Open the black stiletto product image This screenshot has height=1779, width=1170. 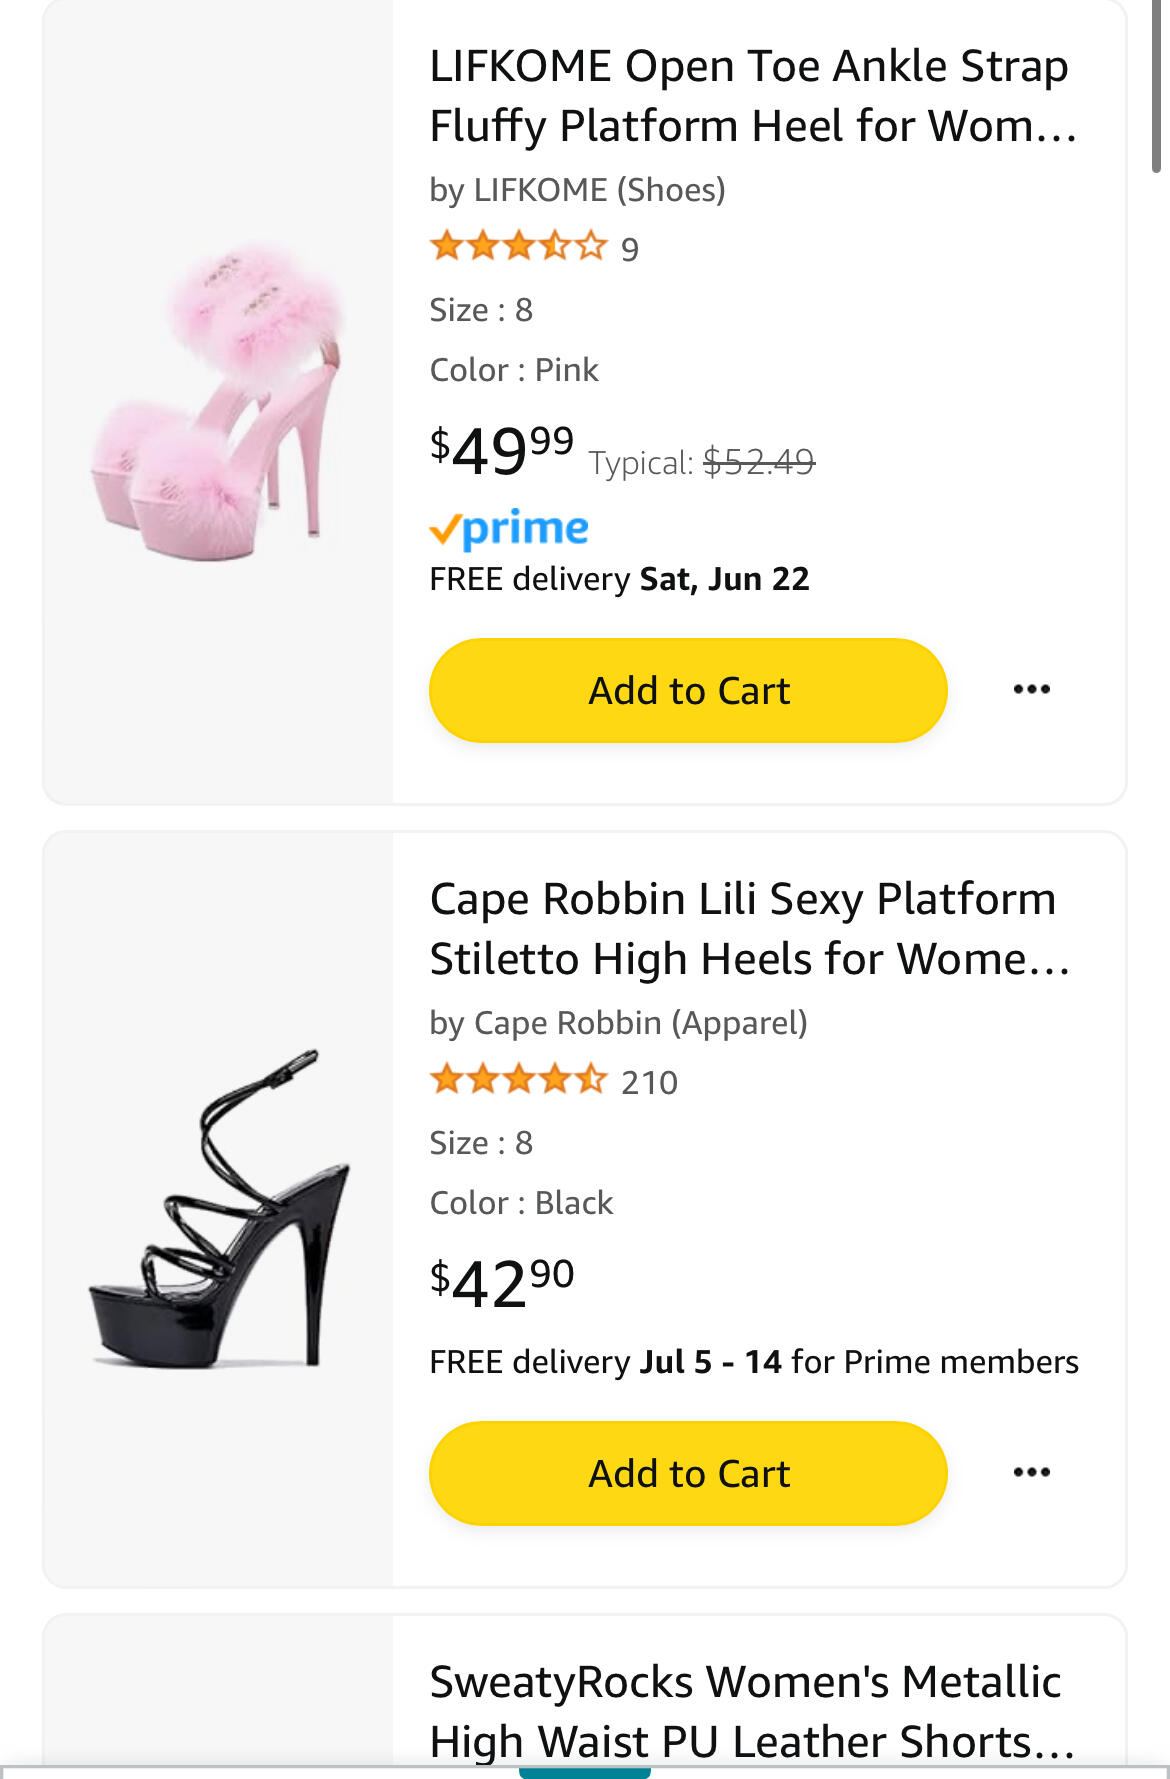click(218, 1209)
